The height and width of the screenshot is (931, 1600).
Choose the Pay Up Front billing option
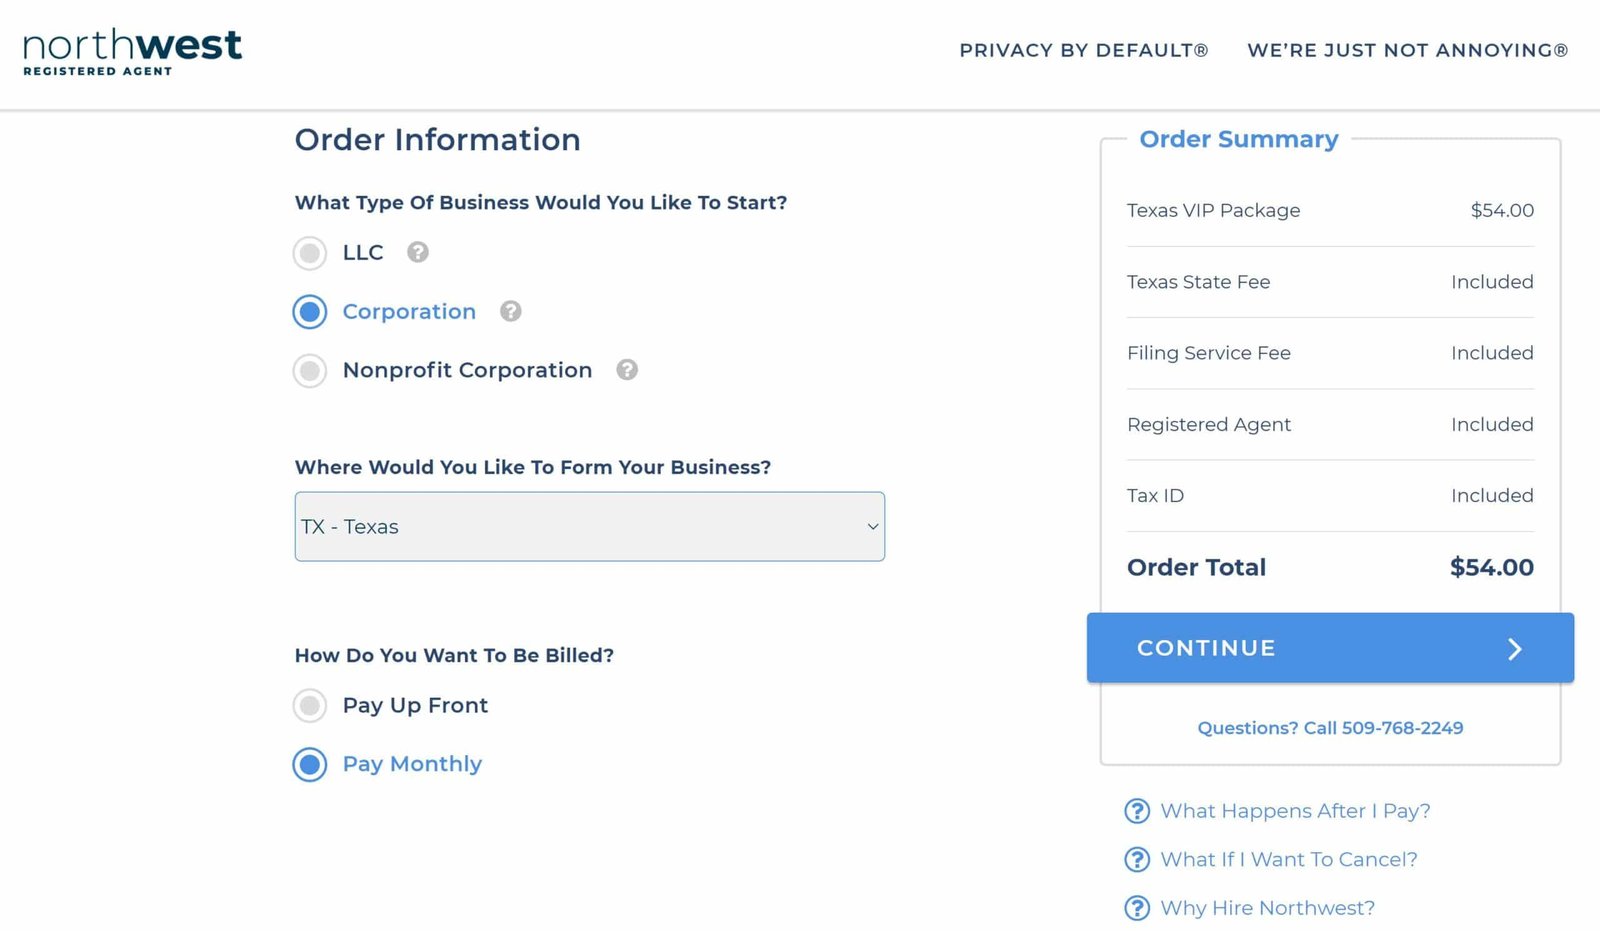coord(310,706)
